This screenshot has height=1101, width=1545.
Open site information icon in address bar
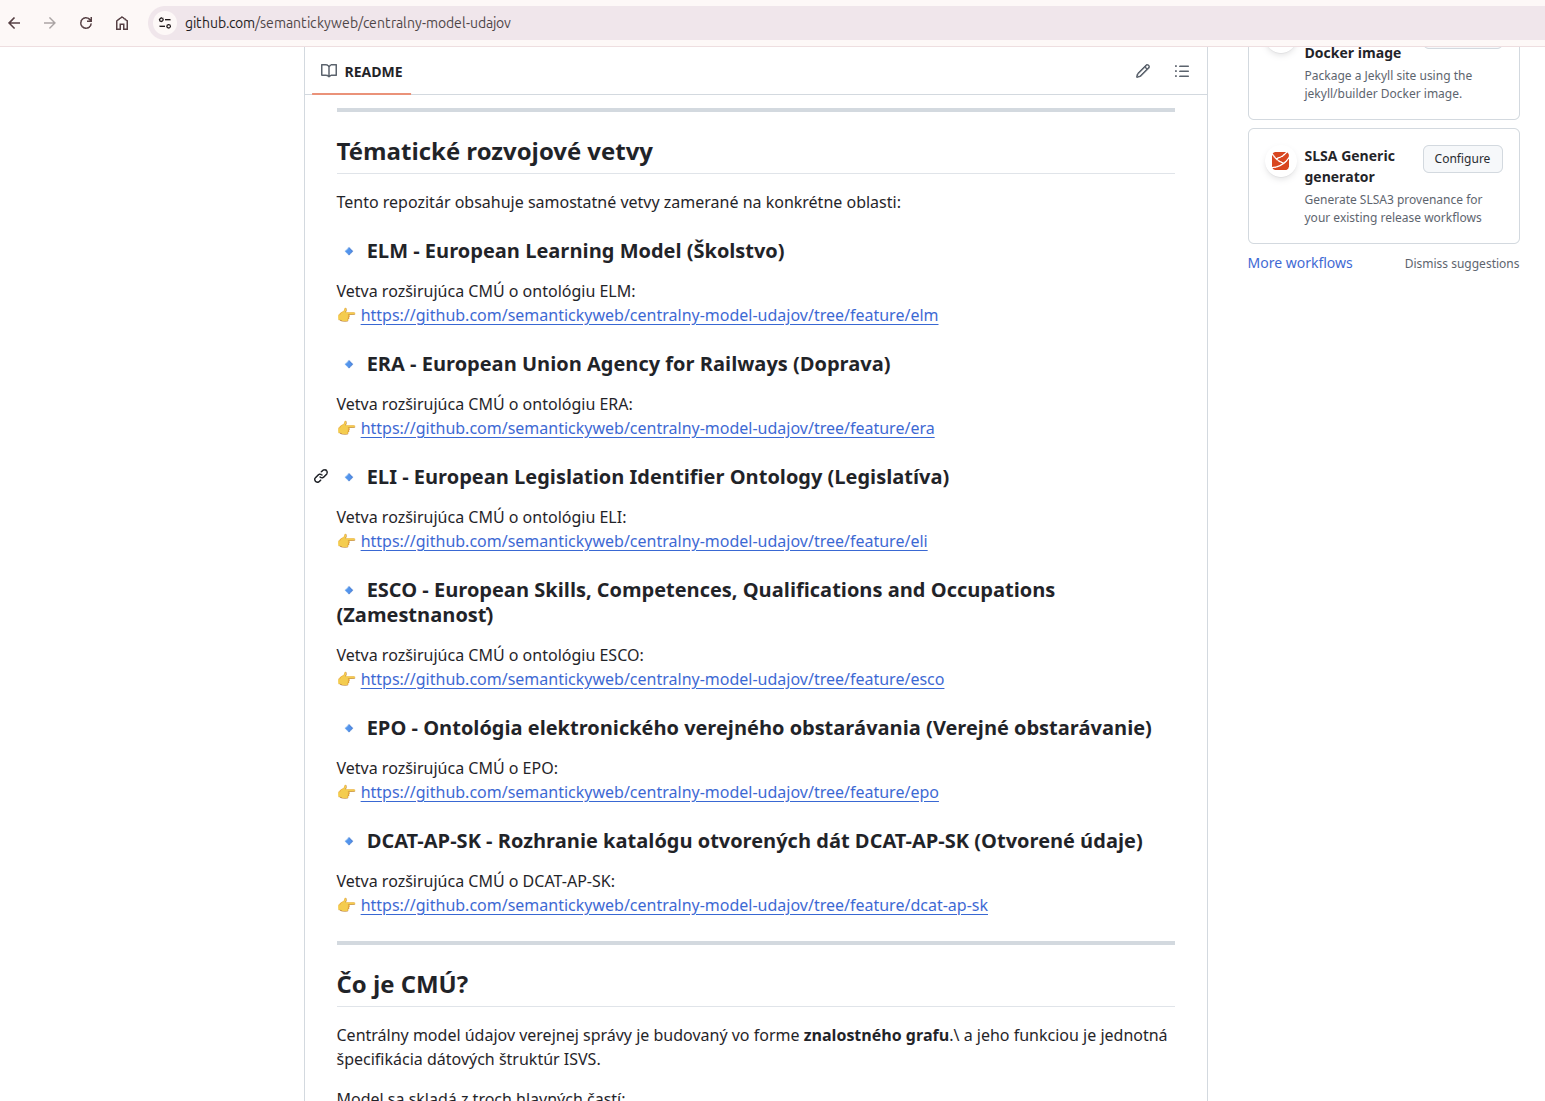coord(165,23)
